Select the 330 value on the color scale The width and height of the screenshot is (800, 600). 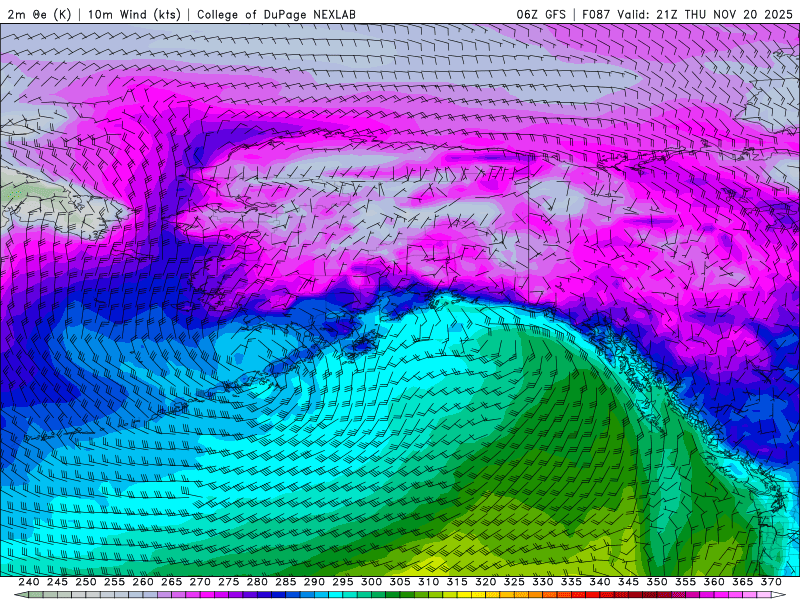point(543,582)
